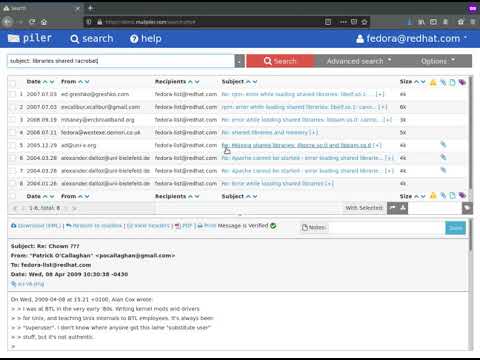Image resolution: width=480 pixels, height=360 pixels.
Task: Click the notes page icon in the top header
Action: click(452, 82)
